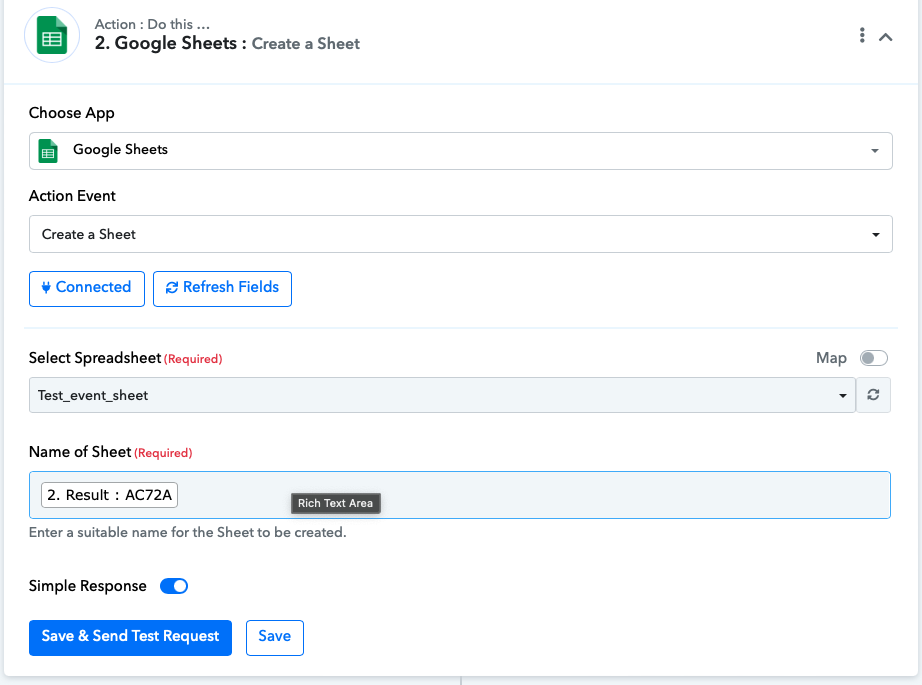922x685 pixels.
Task: Click the helper text about suitable sheet name
Action: (188, 532)
